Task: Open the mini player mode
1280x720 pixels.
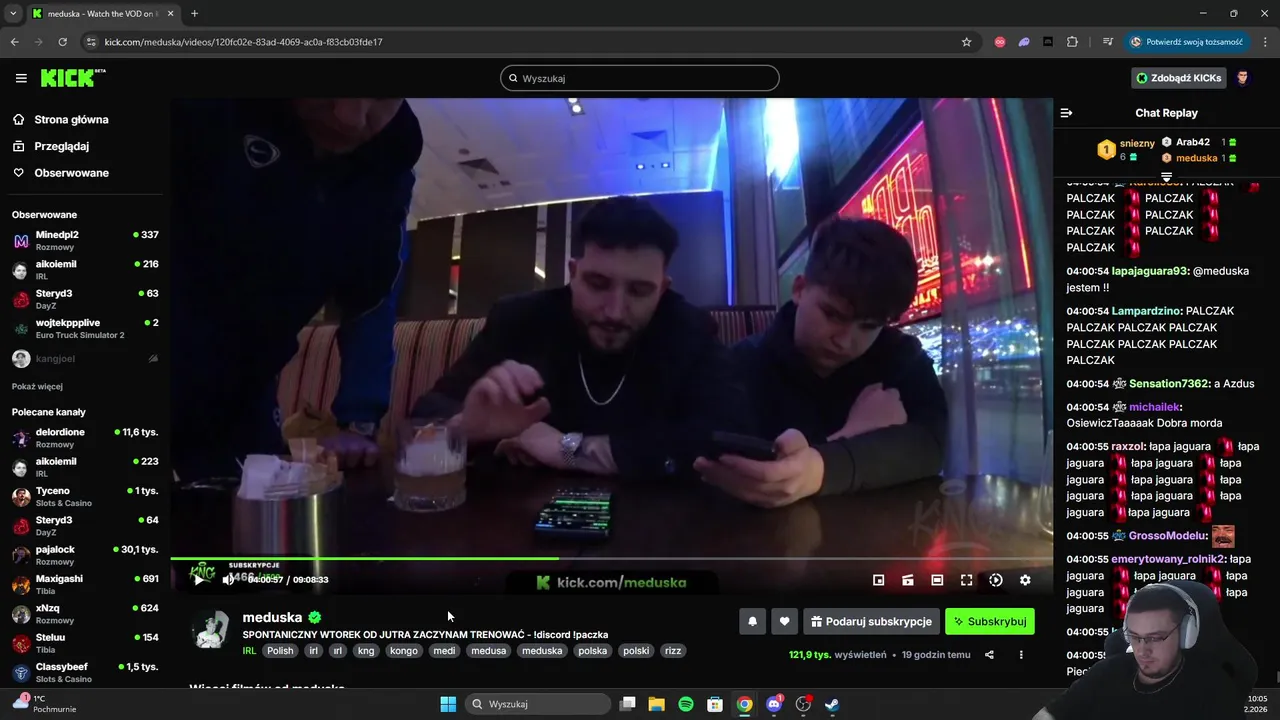Action: (879, 580)
